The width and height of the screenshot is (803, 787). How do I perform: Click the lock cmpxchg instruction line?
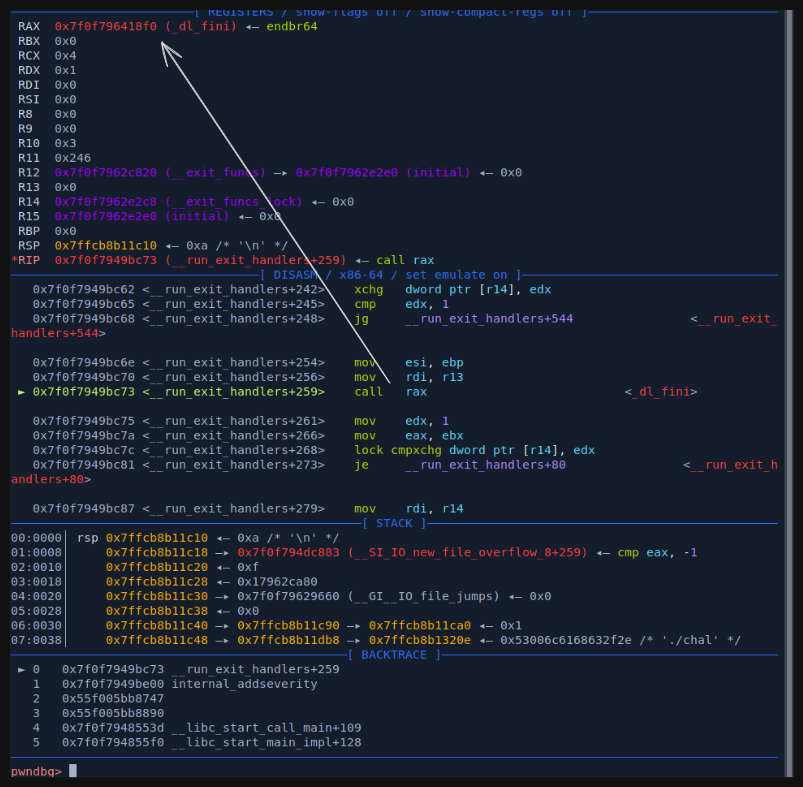[474, 450]
